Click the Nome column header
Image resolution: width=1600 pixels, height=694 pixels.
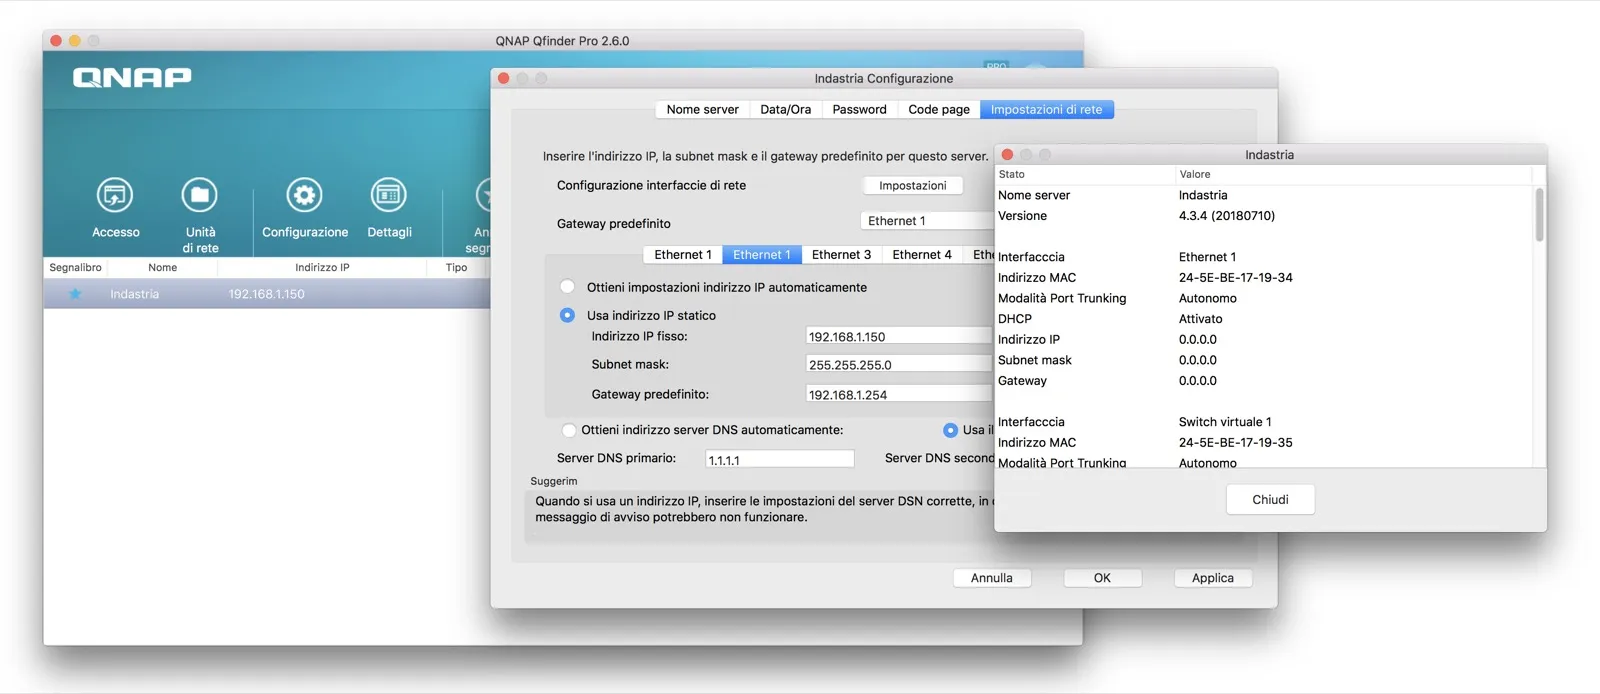pos(163,268)
